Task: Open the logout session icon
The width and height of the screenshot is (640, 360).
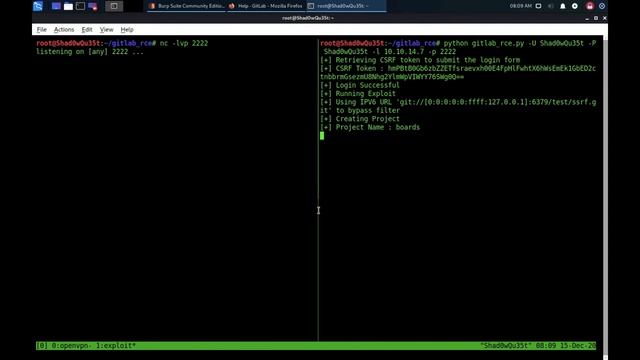Action: tap(602, 6)
